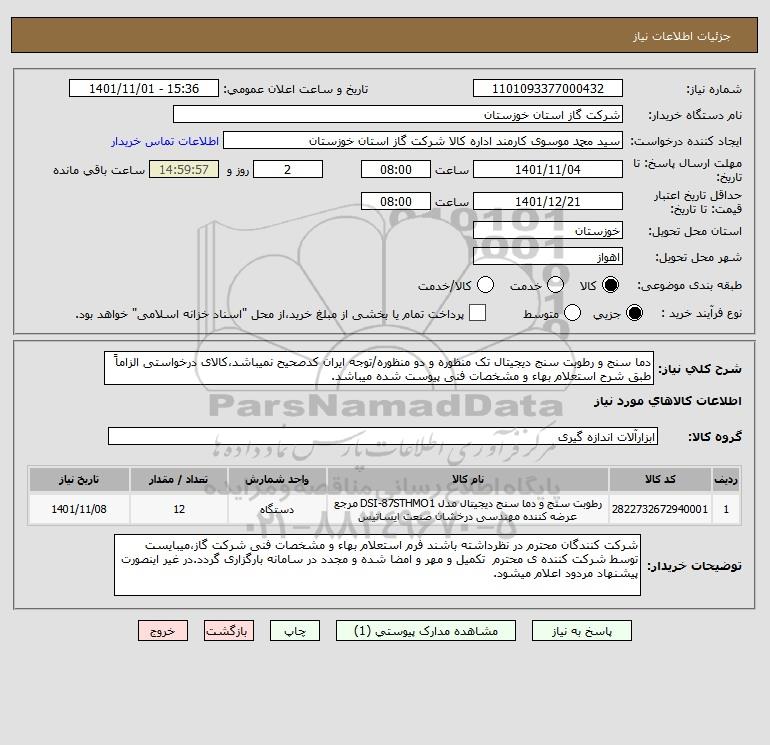Viewport: 770px width, 745px height.
Task: Click the جزئیات اطلاعات نیاز page title
Action: click(x=682, y=36)
